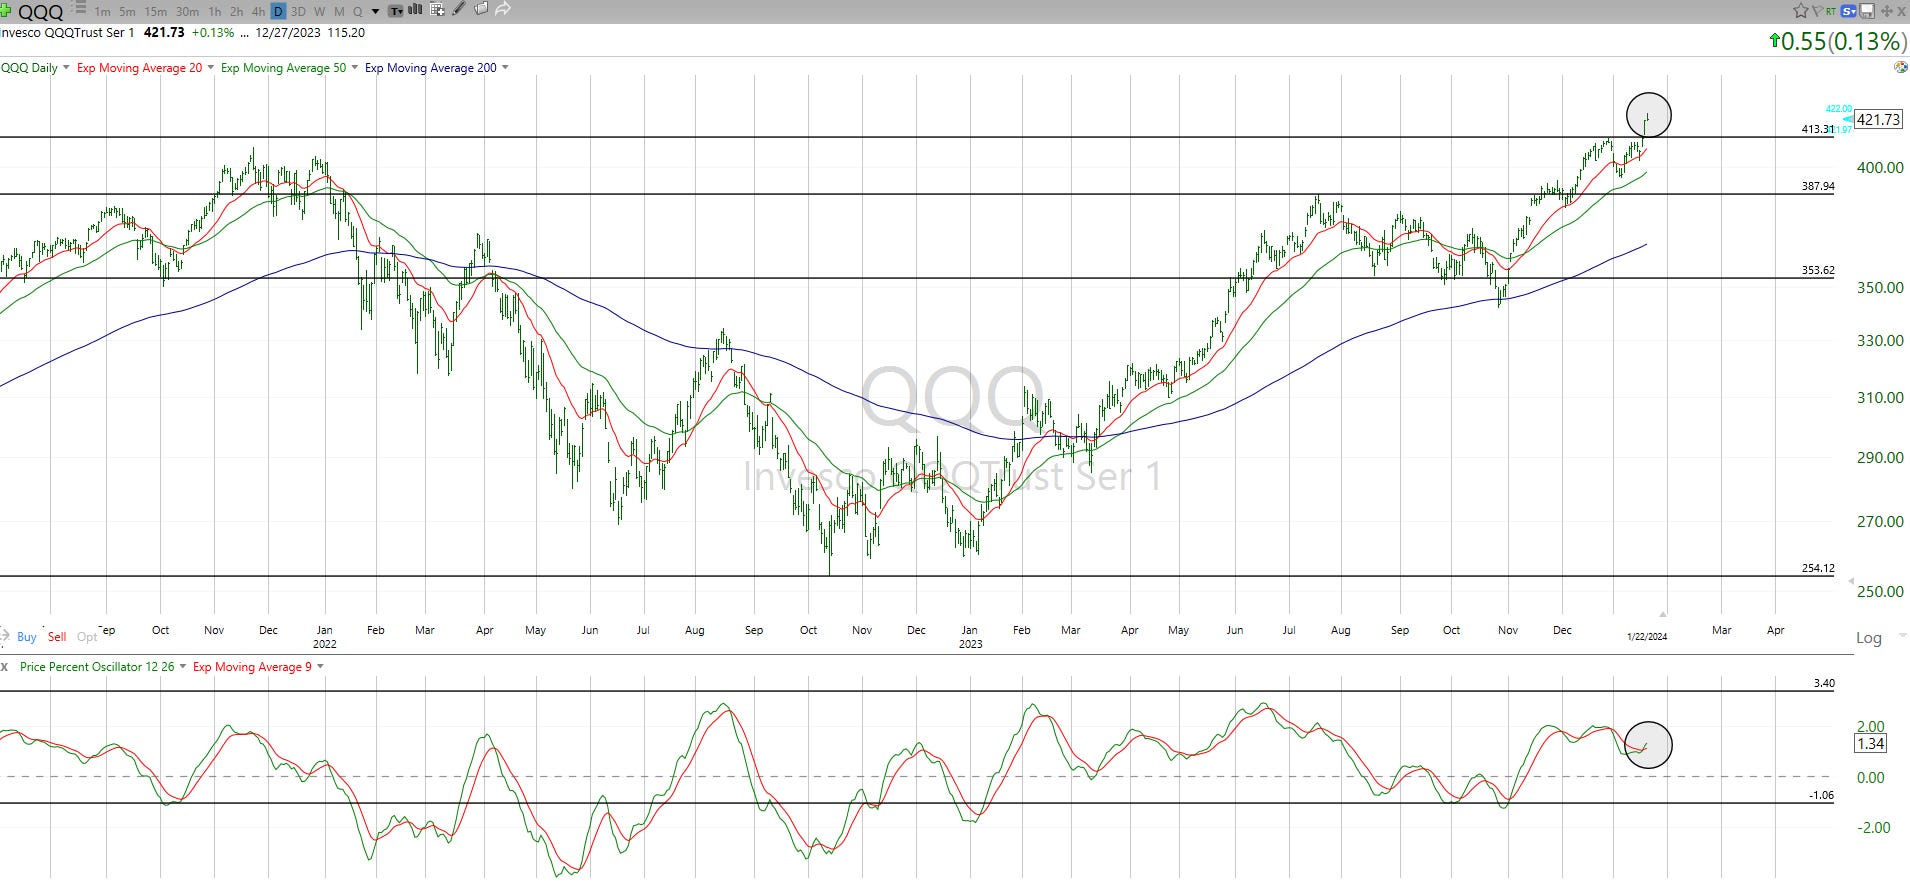The width and height of the screenshot is (1910, 883).
Task: Open the text-tools T icon
Action: tap(396, 11)
